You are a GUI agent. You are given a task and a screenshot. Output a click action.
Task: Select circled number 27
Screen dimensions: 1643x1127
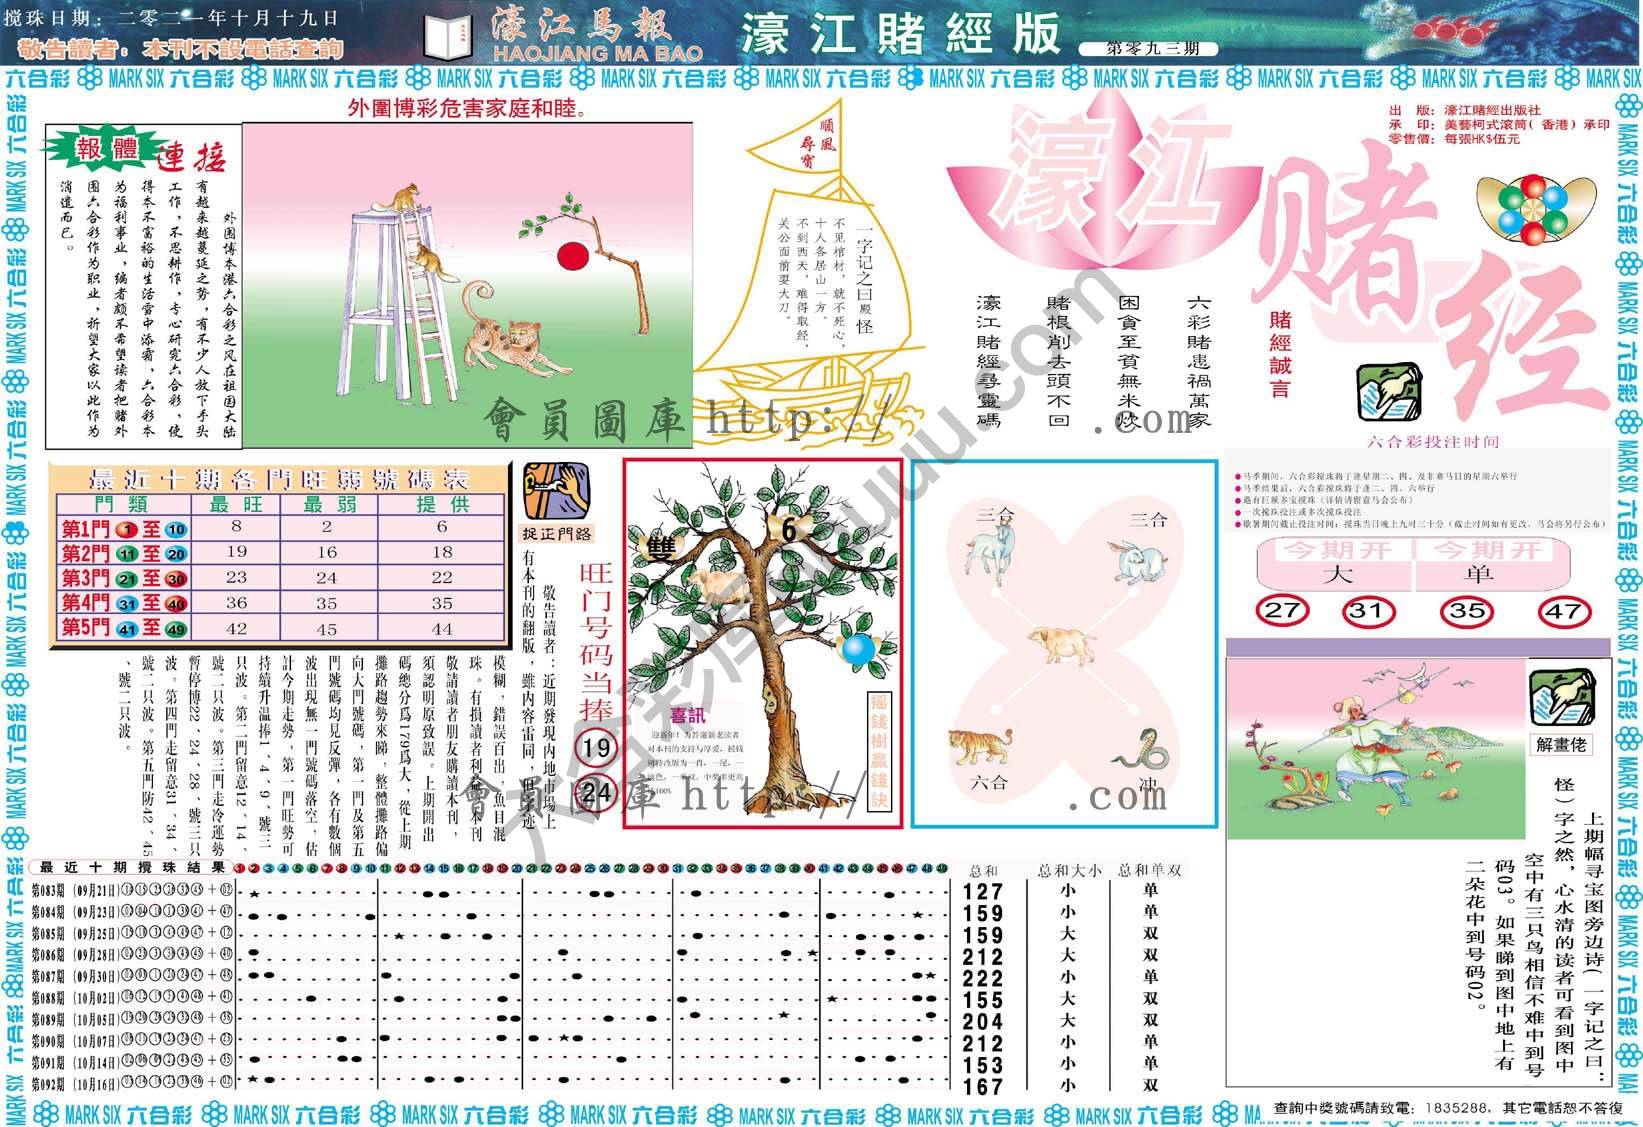click(1282, 611)
